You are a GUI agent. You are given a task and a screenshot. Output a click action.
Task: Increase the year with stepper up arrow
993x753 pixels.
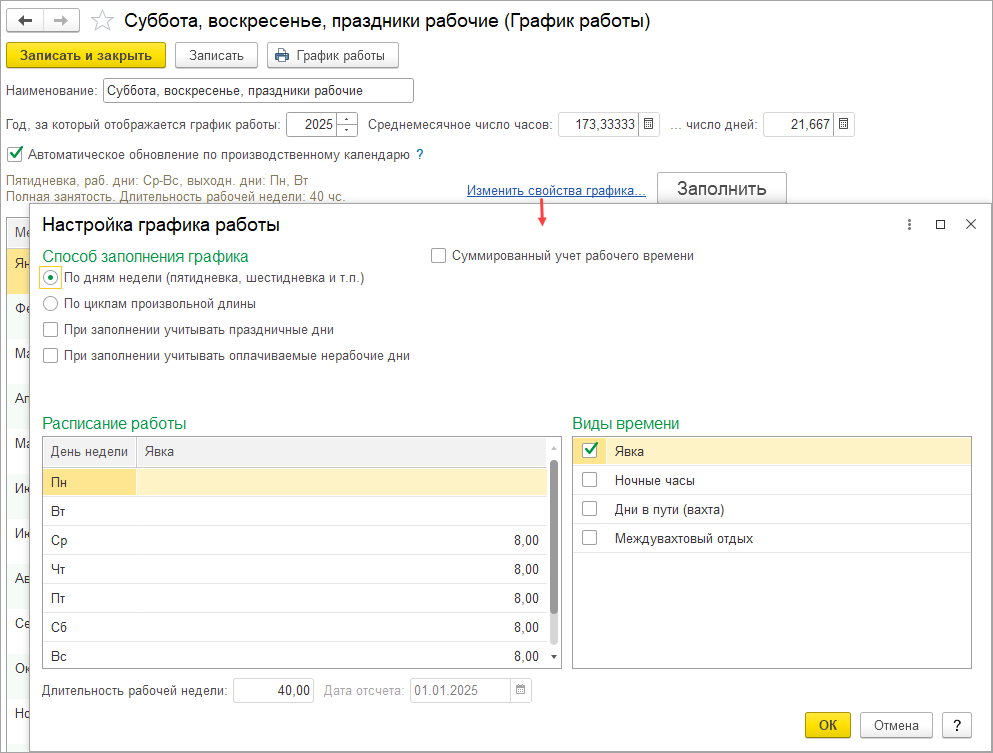(347, 120)
